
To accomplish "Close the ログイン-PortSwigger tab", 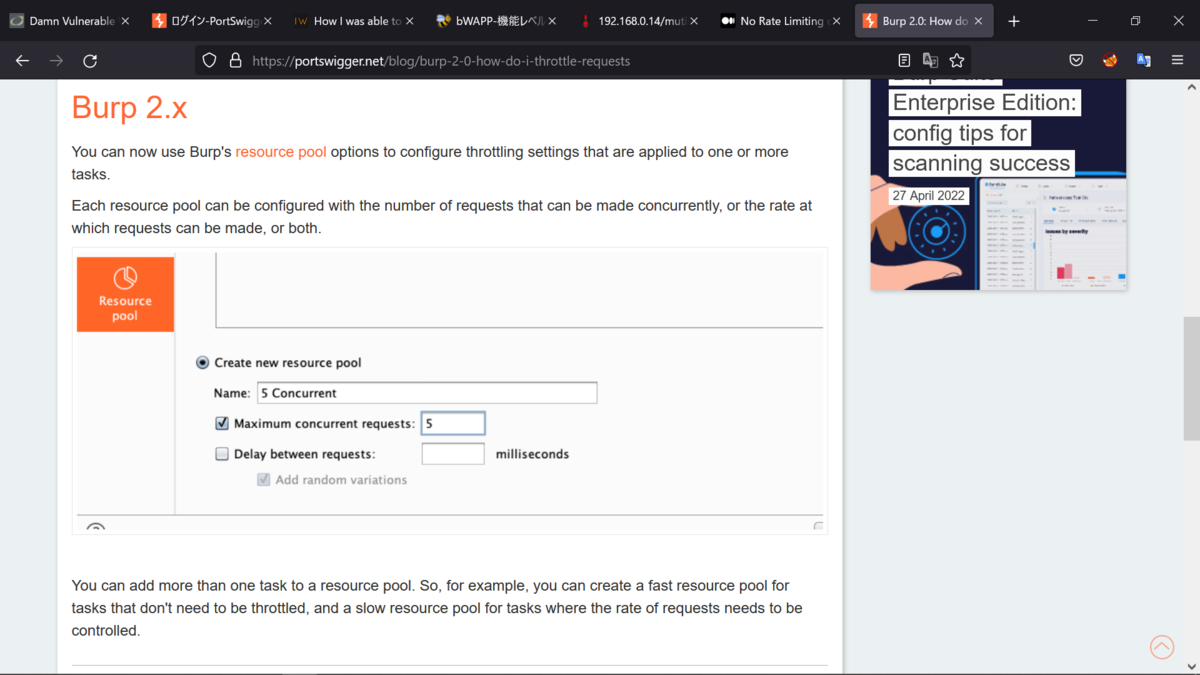I will pyautogui.click(x=267, y=21).
